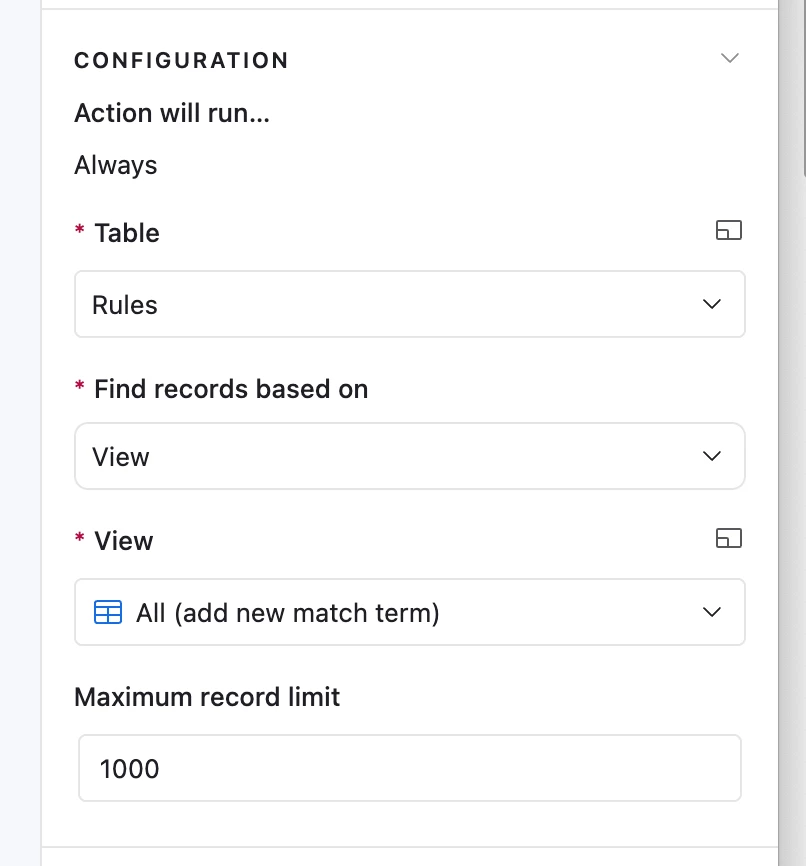Open the All (add new match term) dropdown

(x=410, y=612)
